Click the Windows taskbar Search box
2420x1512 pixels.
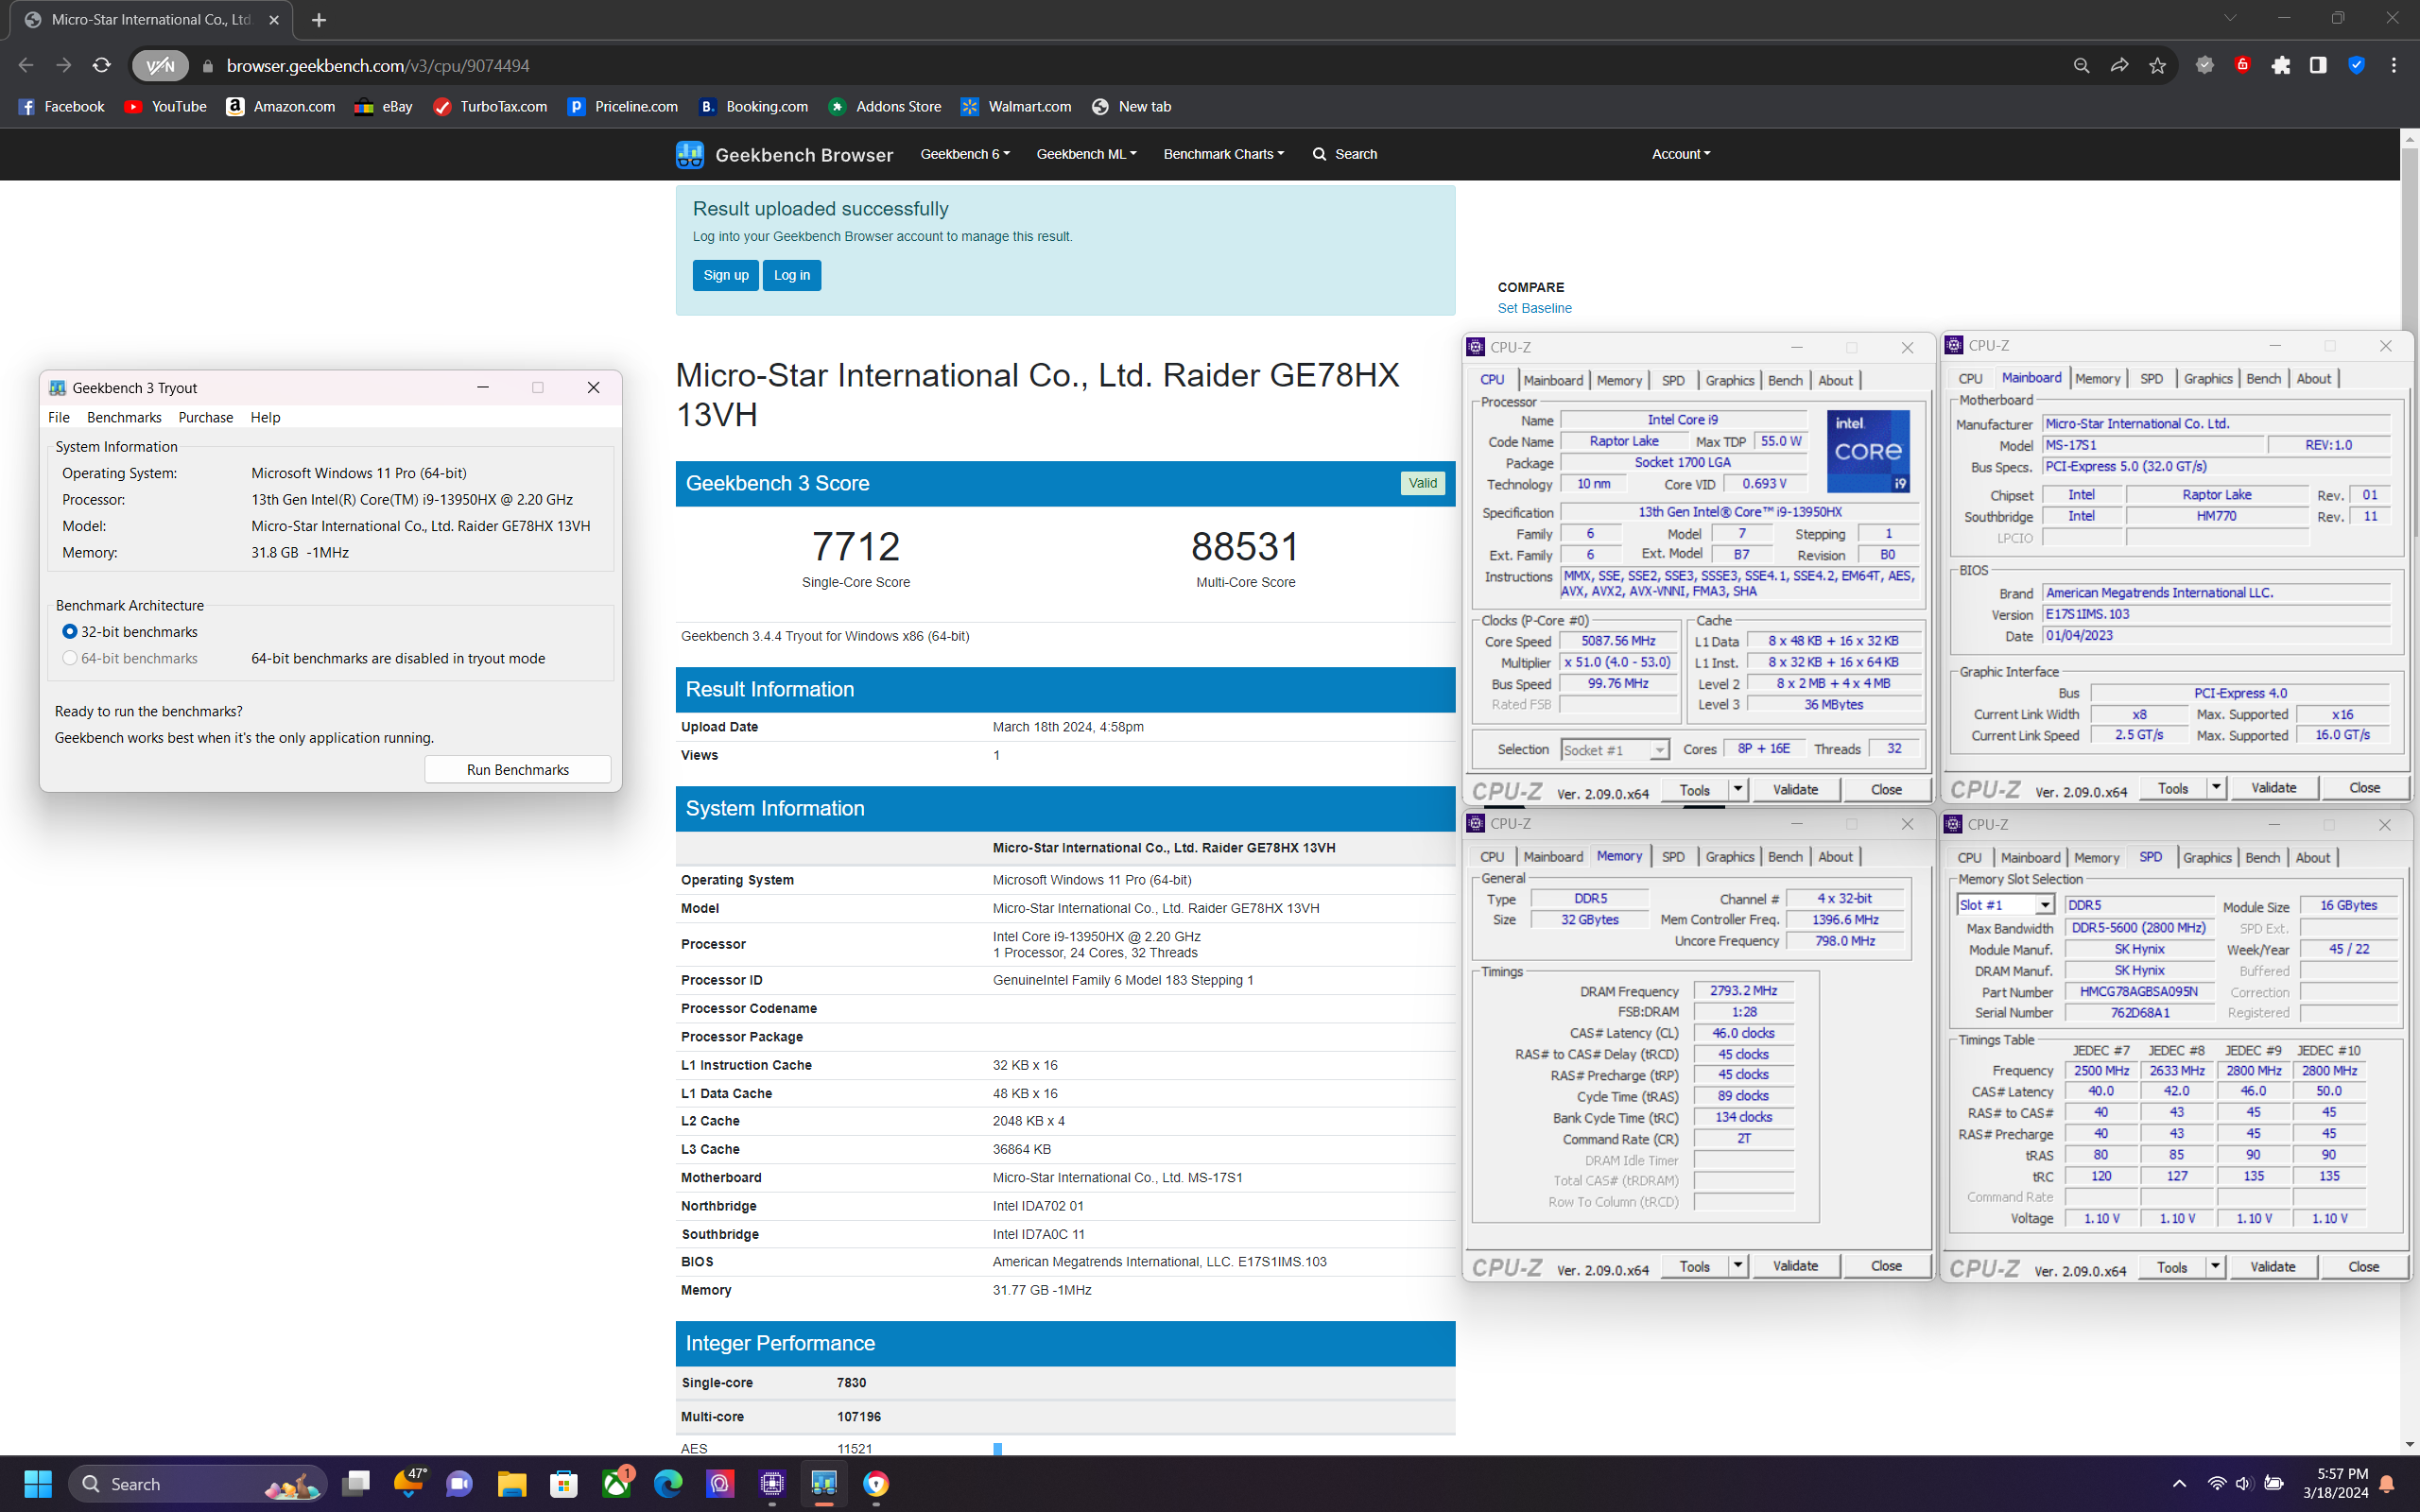click(x=198, y=1483)
